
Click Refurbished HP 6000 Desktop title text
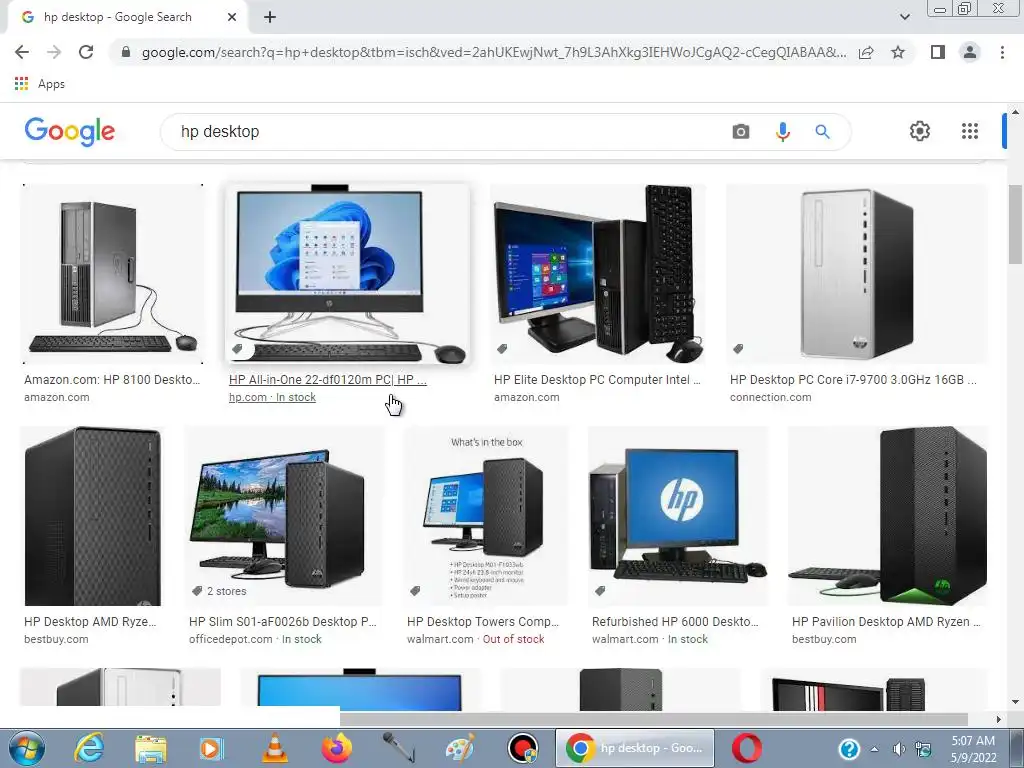pos(675,622)
